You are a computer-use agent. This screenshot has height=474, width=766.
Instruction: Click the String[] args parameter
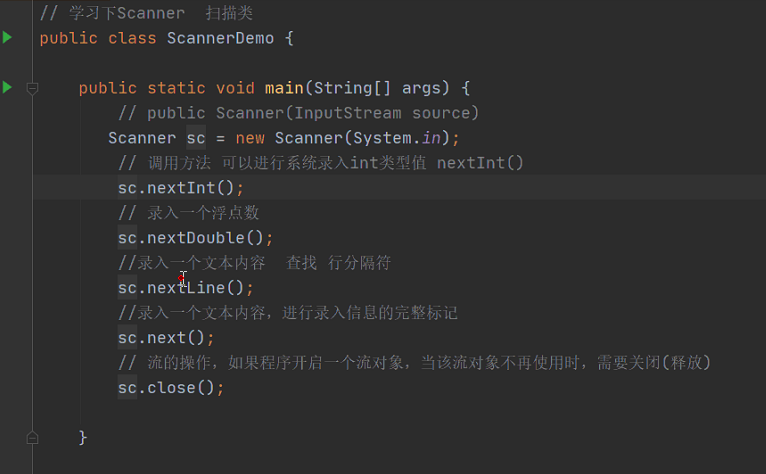377,88
